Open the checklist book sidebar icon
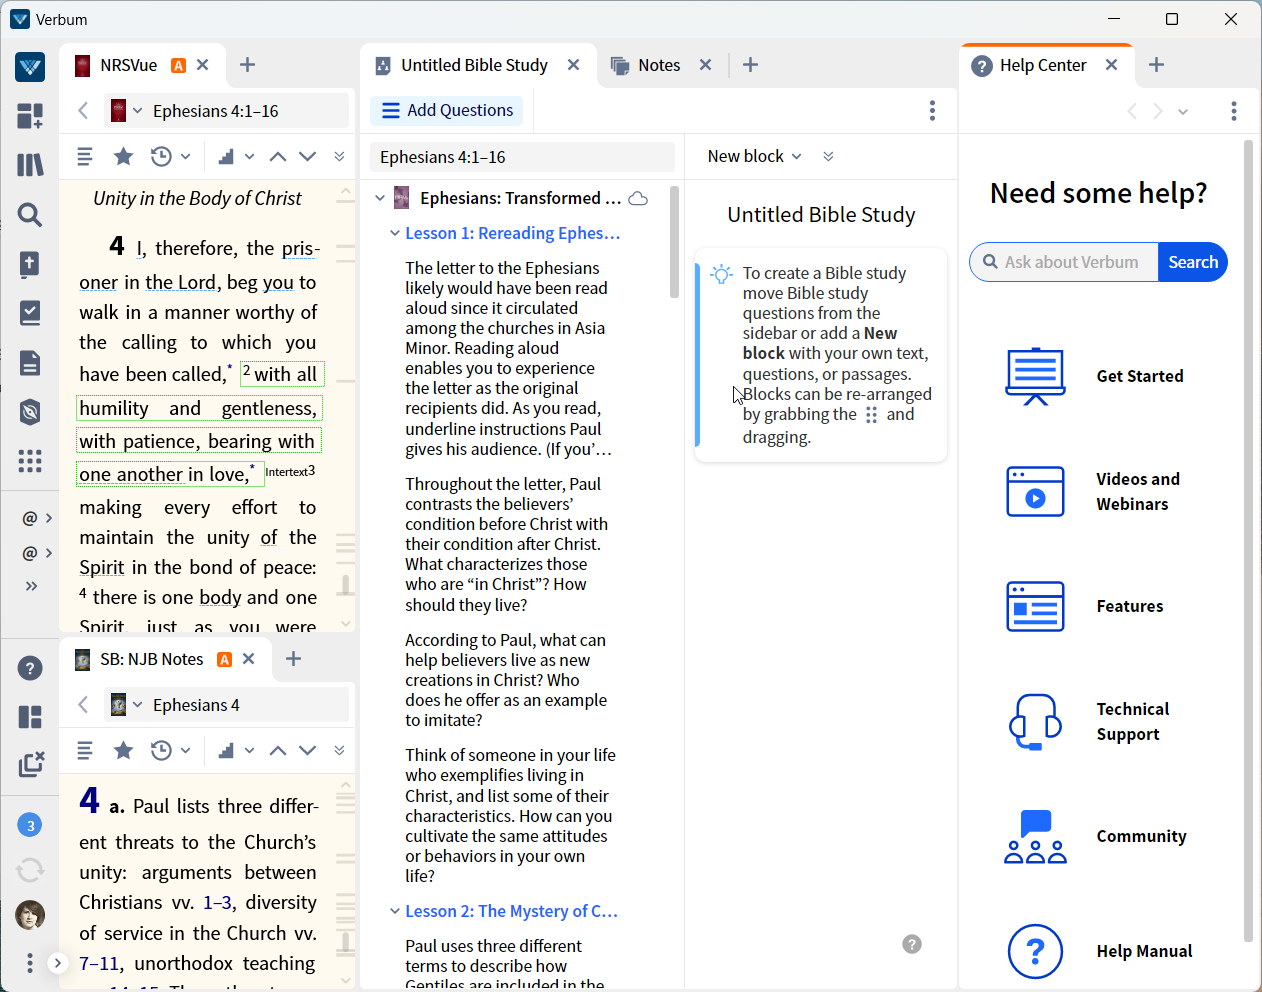 pyautogui.click(x=30, y=313)
